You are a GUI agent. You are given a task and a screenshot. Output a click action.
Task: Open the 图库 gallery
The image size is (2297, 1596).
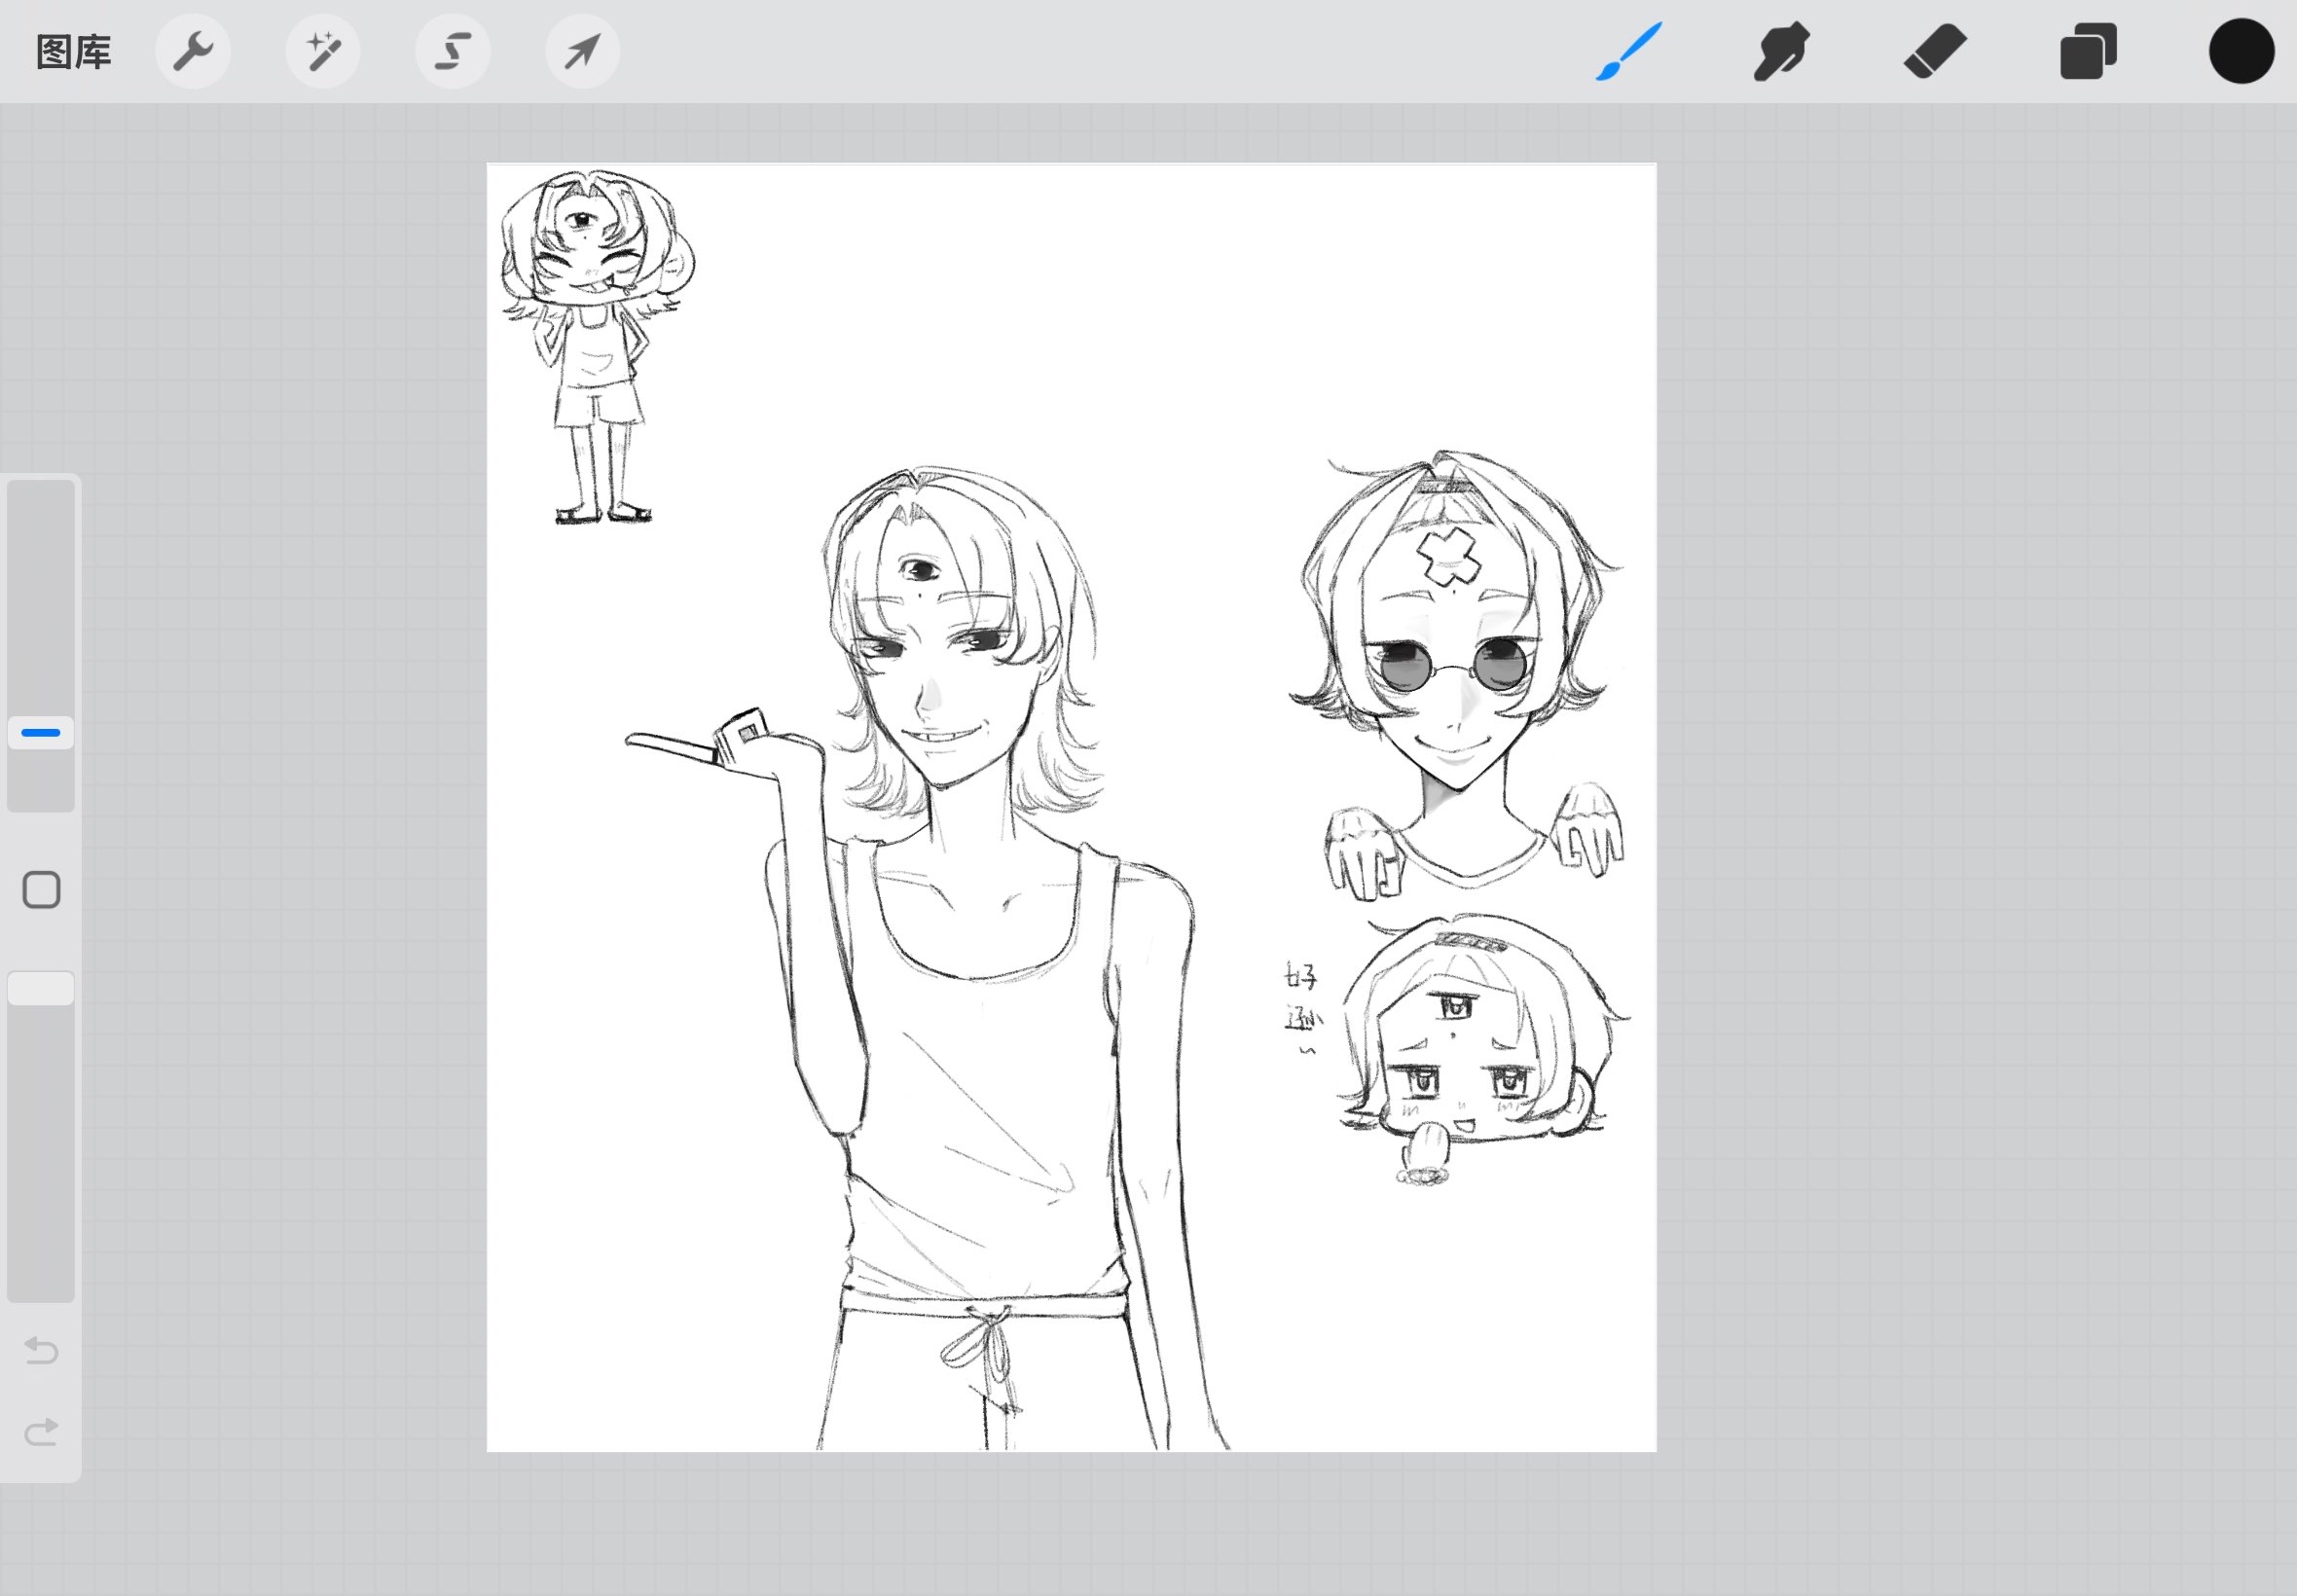[73, 52]
